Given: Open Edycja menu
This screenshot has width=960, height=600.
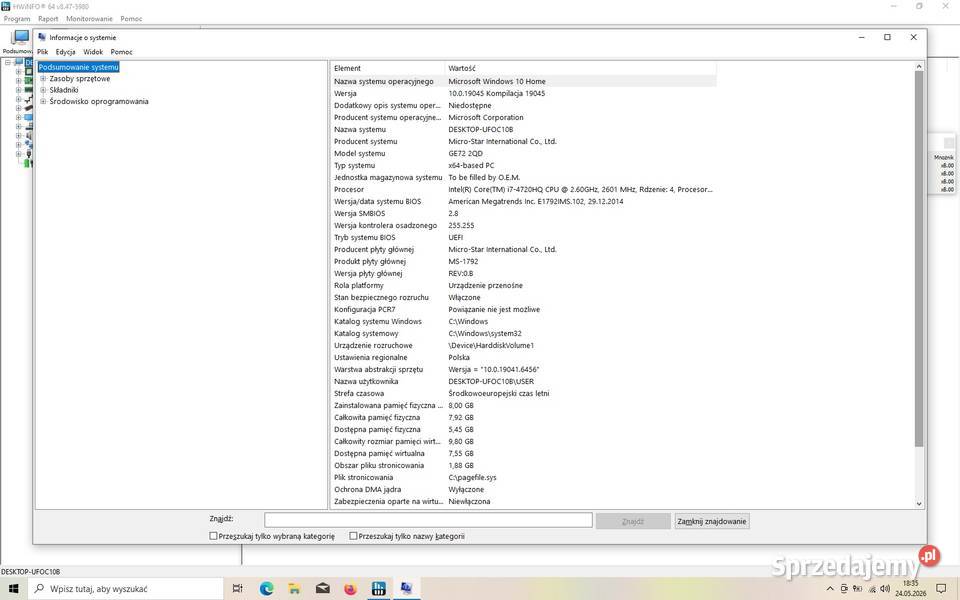Looking at the screenshot, I should (66, 52).
